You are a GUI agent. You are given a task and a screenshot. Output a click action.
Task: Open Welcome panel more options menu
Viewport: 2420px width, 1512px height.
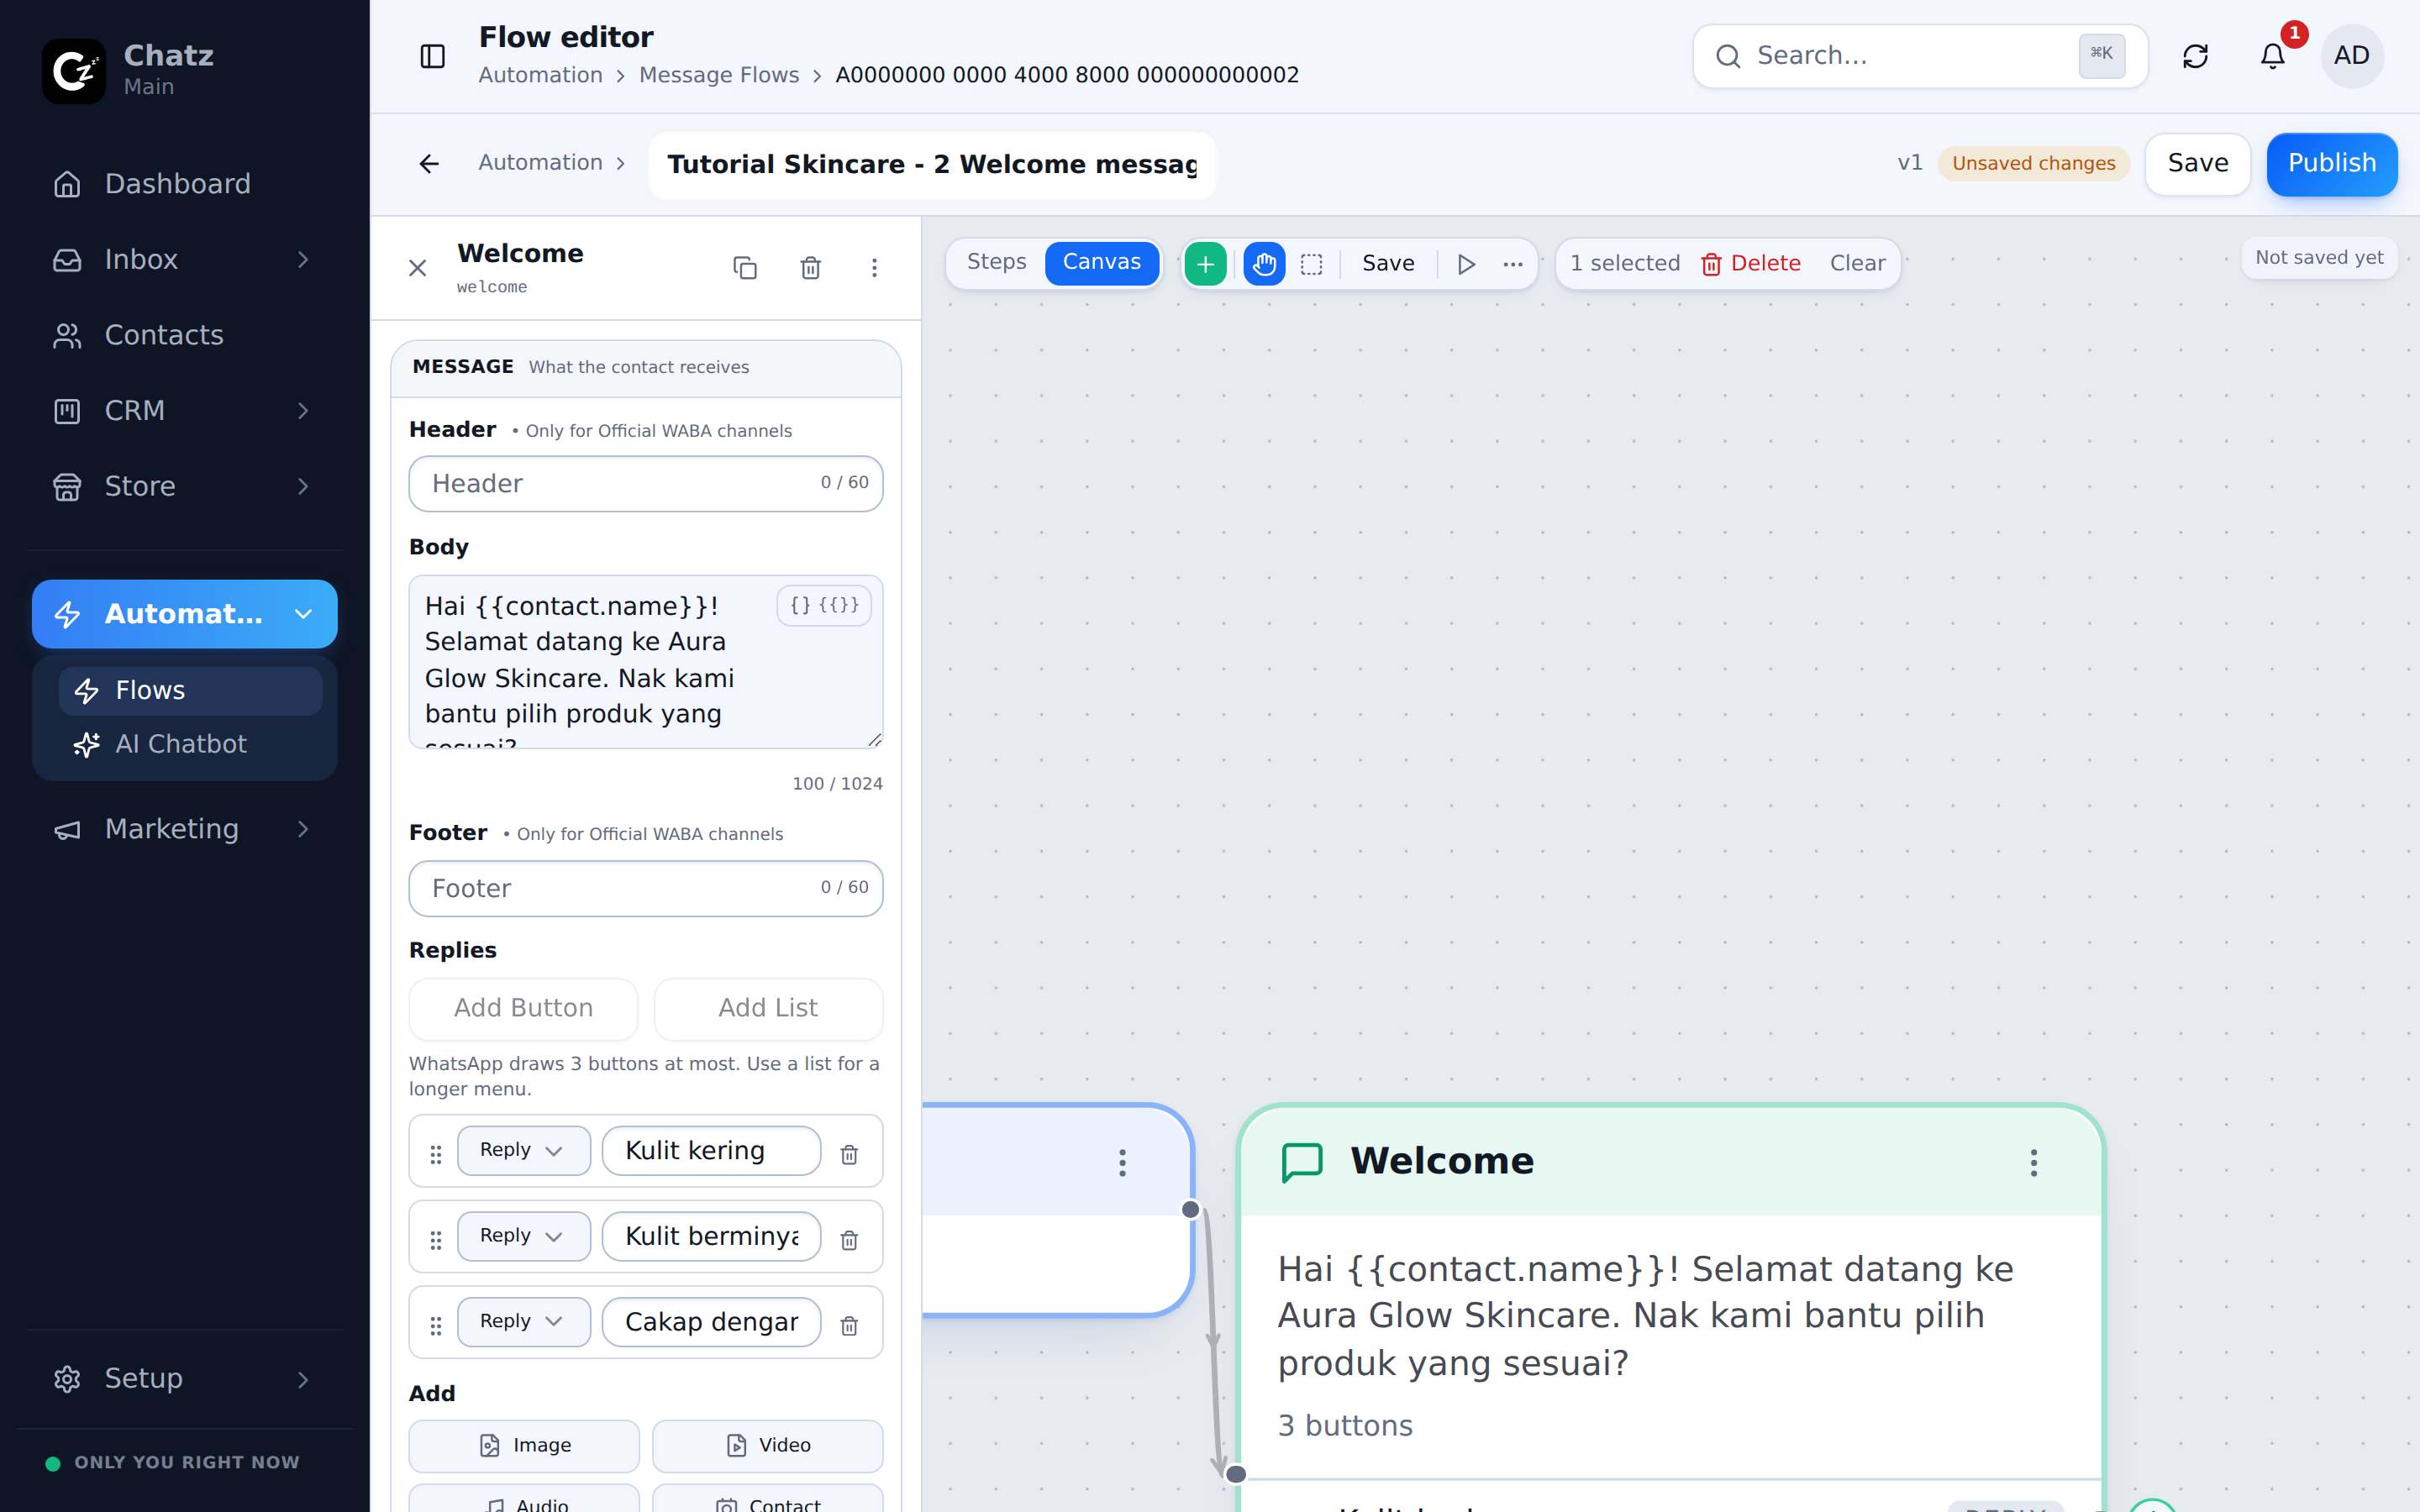pos(874,267)
